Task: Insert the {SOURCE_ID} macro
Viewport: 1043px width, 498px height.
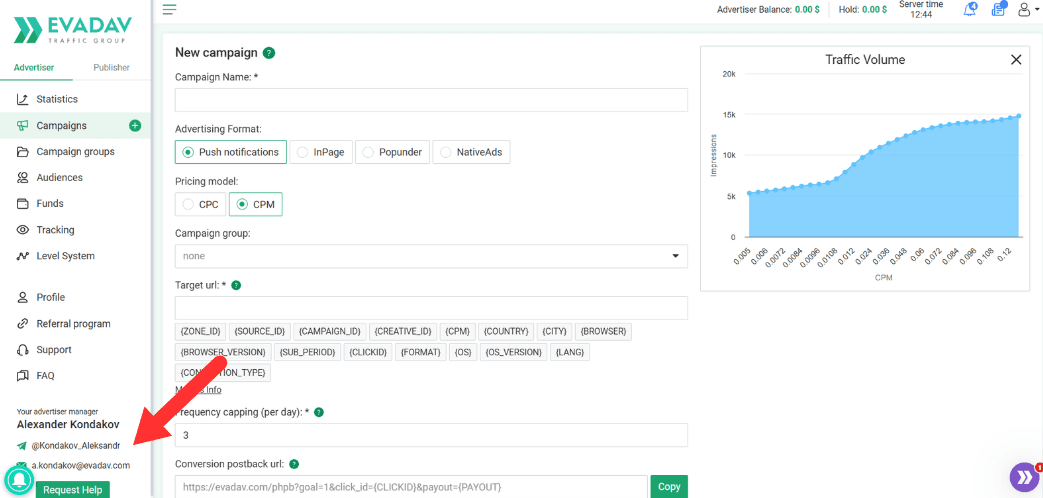Action: (x=259, y=331)
